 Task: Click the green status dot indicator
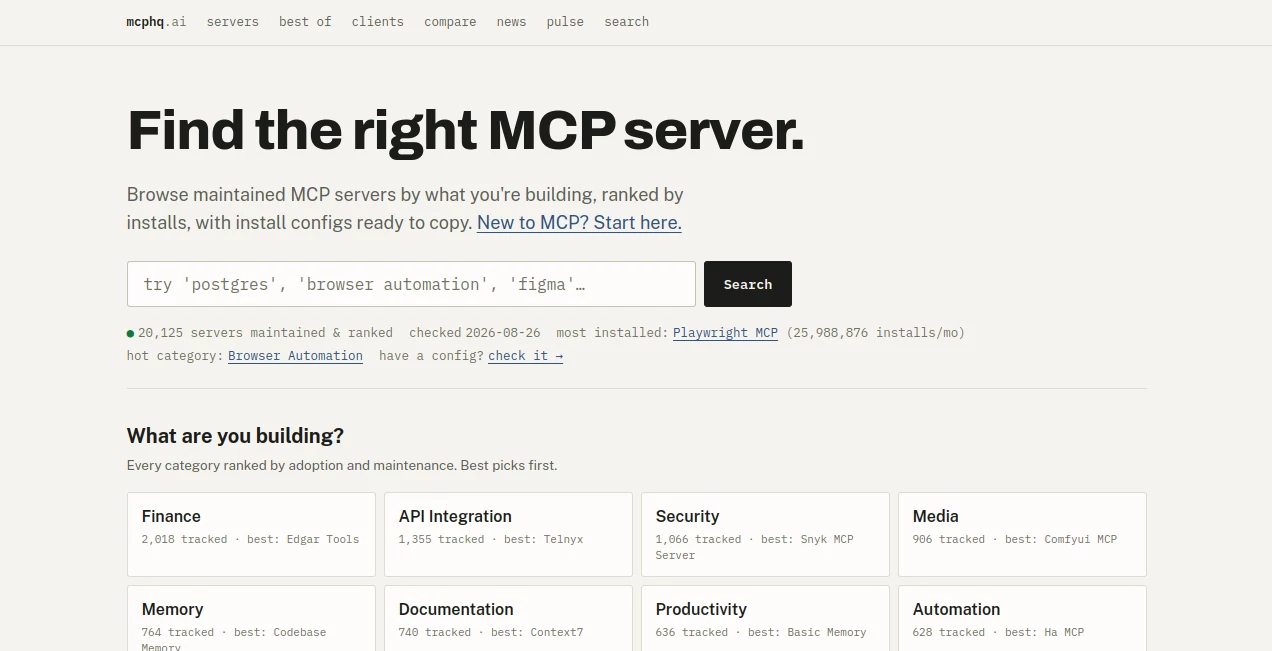pos(130,333)
